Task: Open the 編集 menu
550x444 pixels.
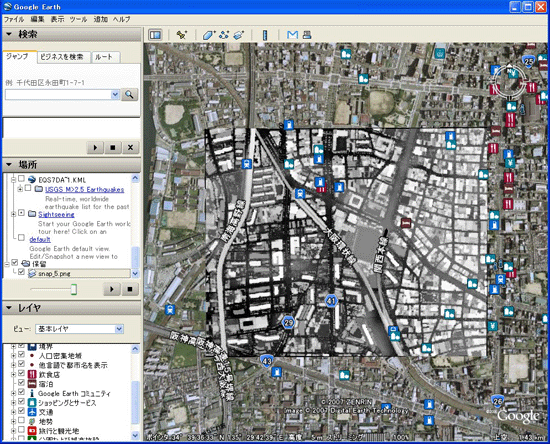Action: click(x=38, y=19)
